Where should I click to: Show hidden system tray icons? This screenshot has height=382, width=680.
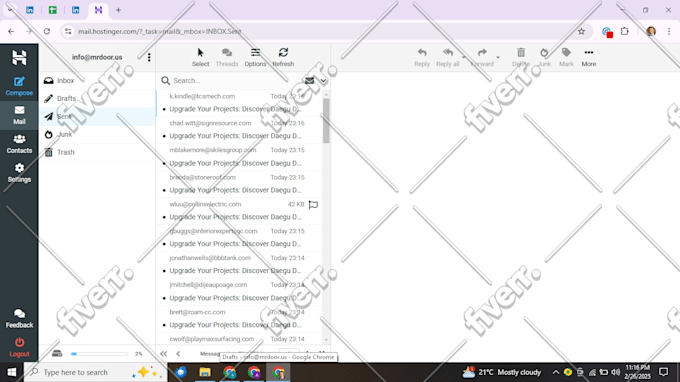point(556,372)
